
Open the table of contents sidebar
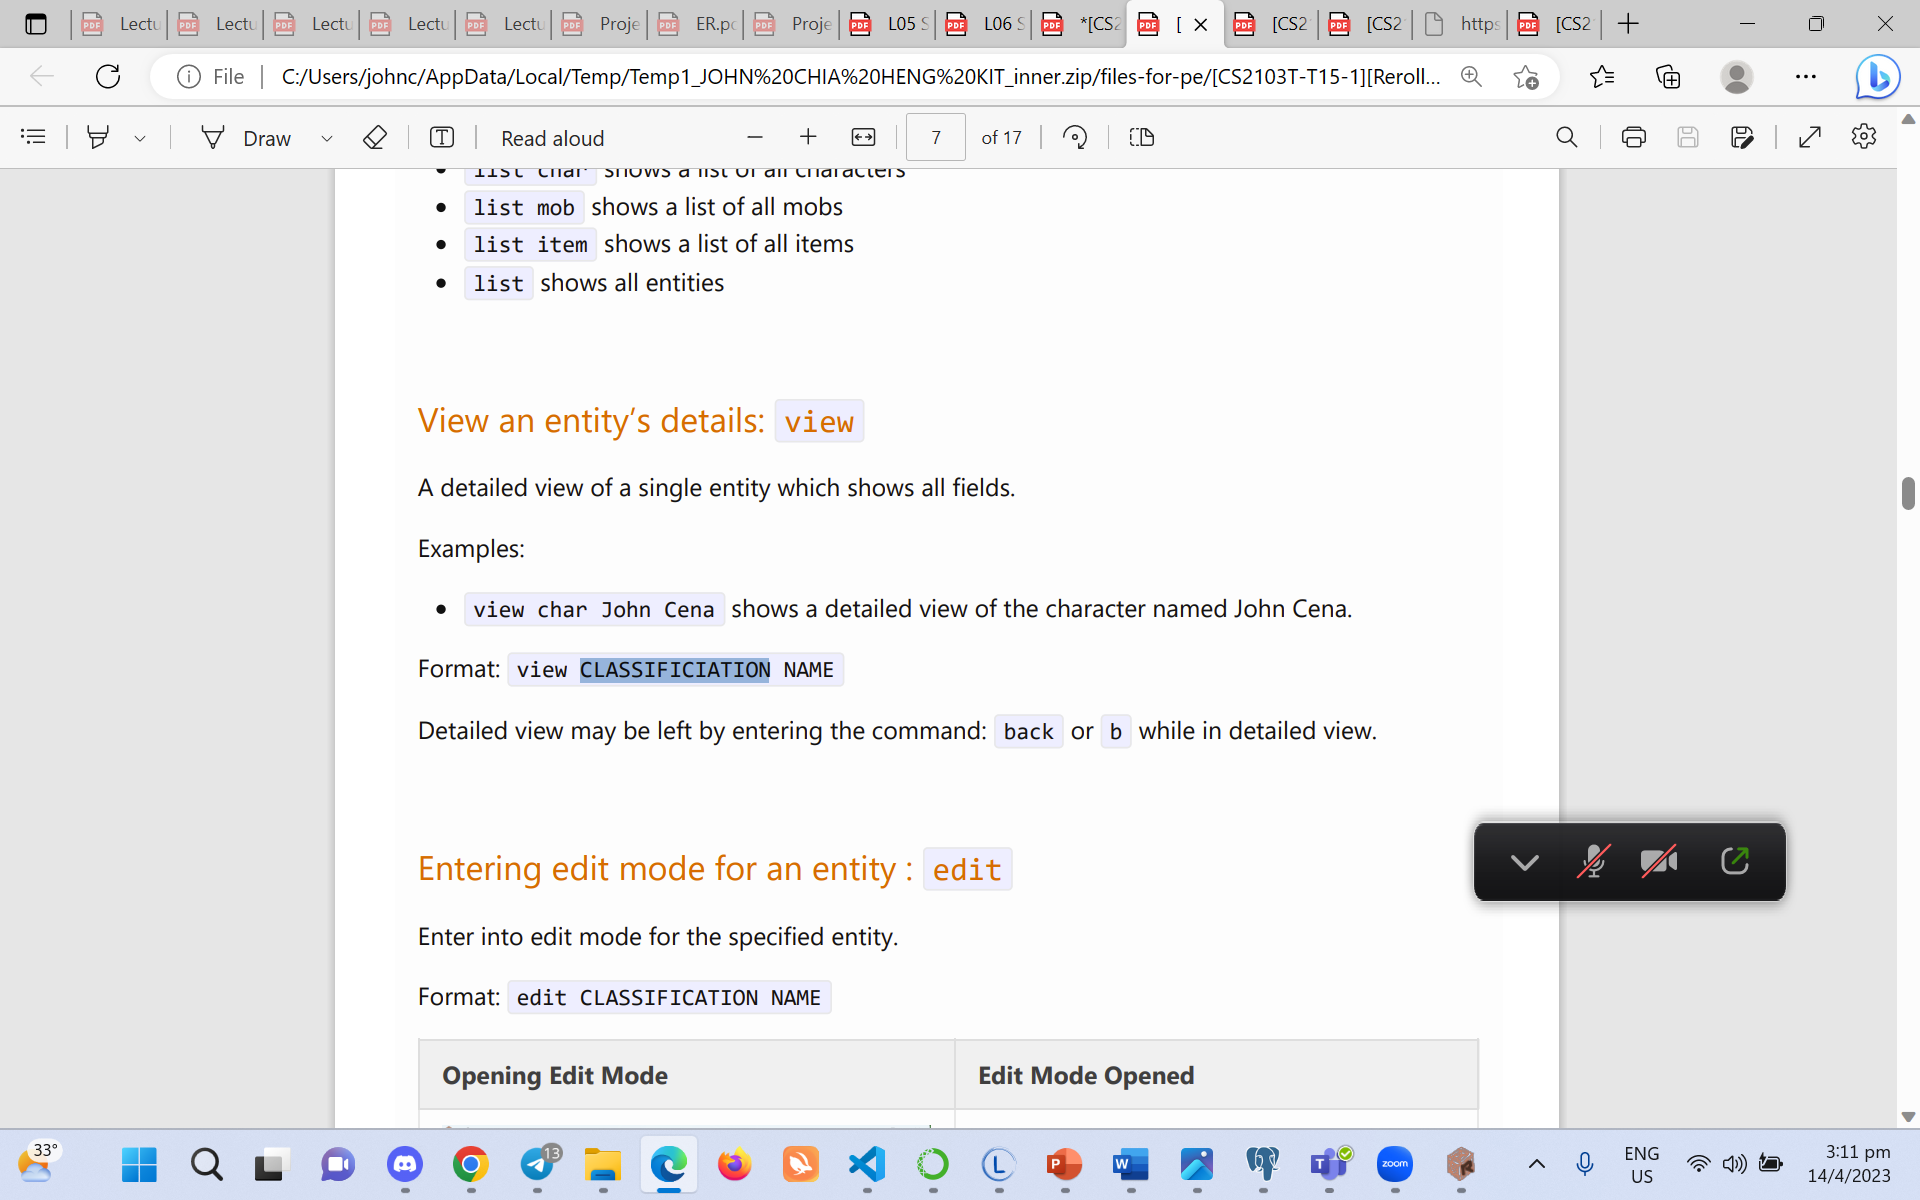33,137
